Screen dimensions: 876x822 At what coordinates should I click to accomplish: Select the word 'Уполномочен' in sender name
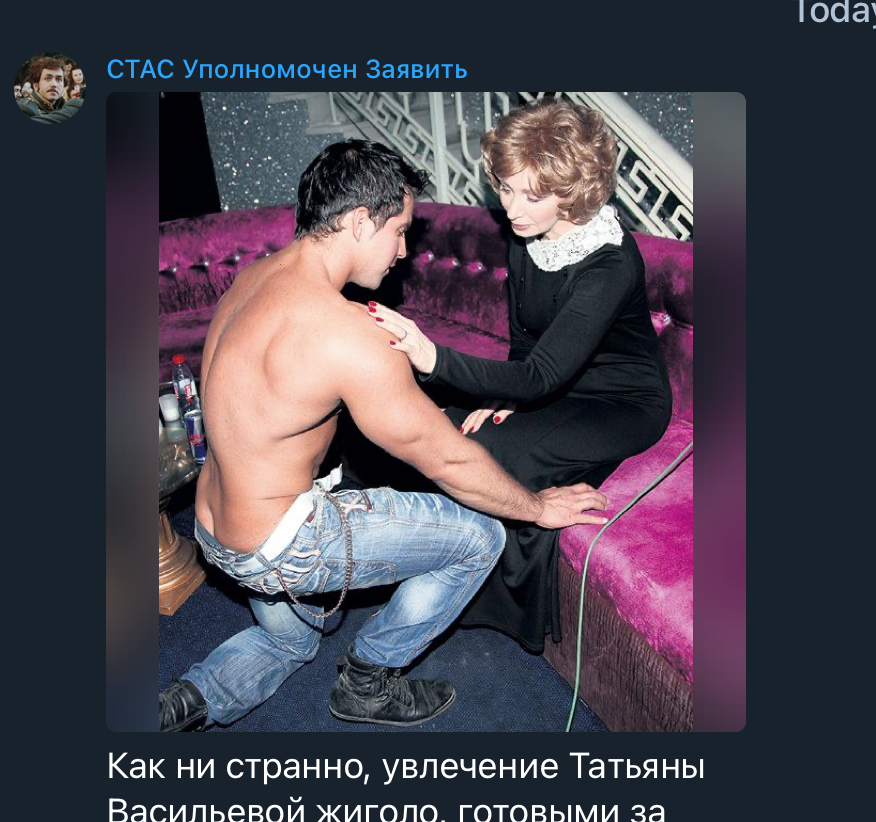point(270,70)
